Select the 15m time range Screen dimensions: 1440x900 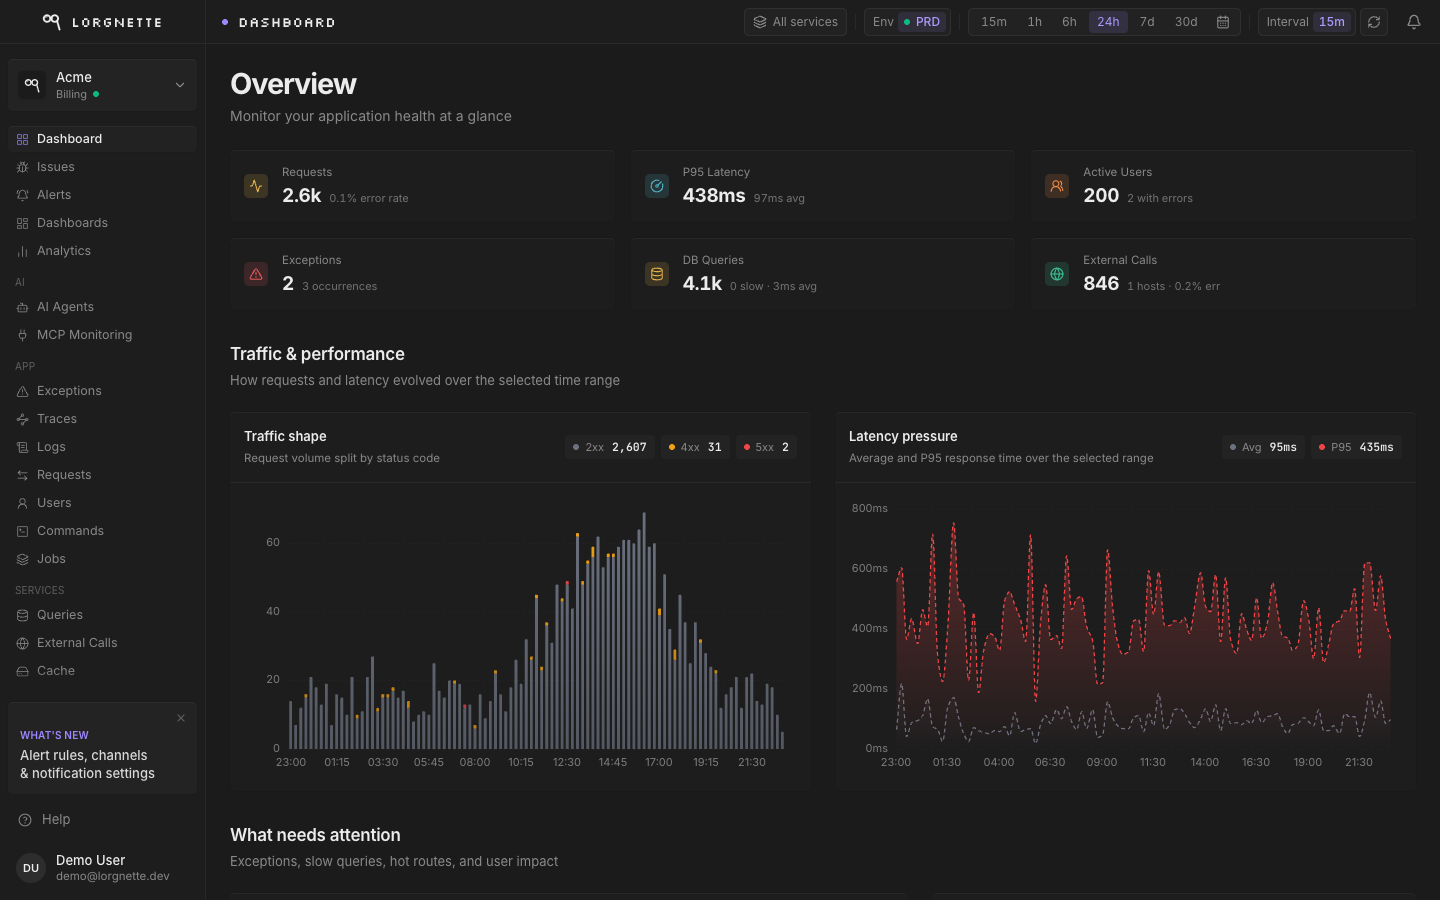[x=994, y=22]
